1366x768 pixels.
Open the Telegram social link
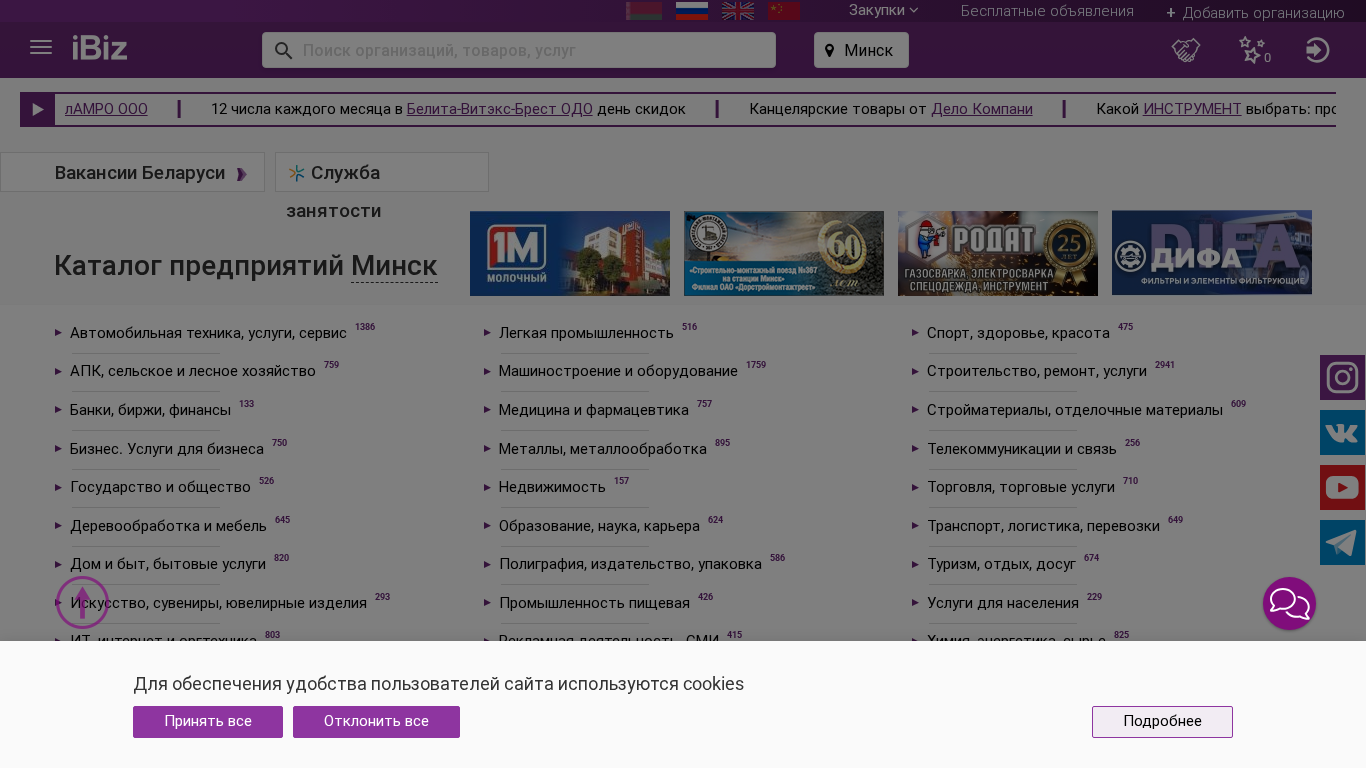tap(1342, 543)
